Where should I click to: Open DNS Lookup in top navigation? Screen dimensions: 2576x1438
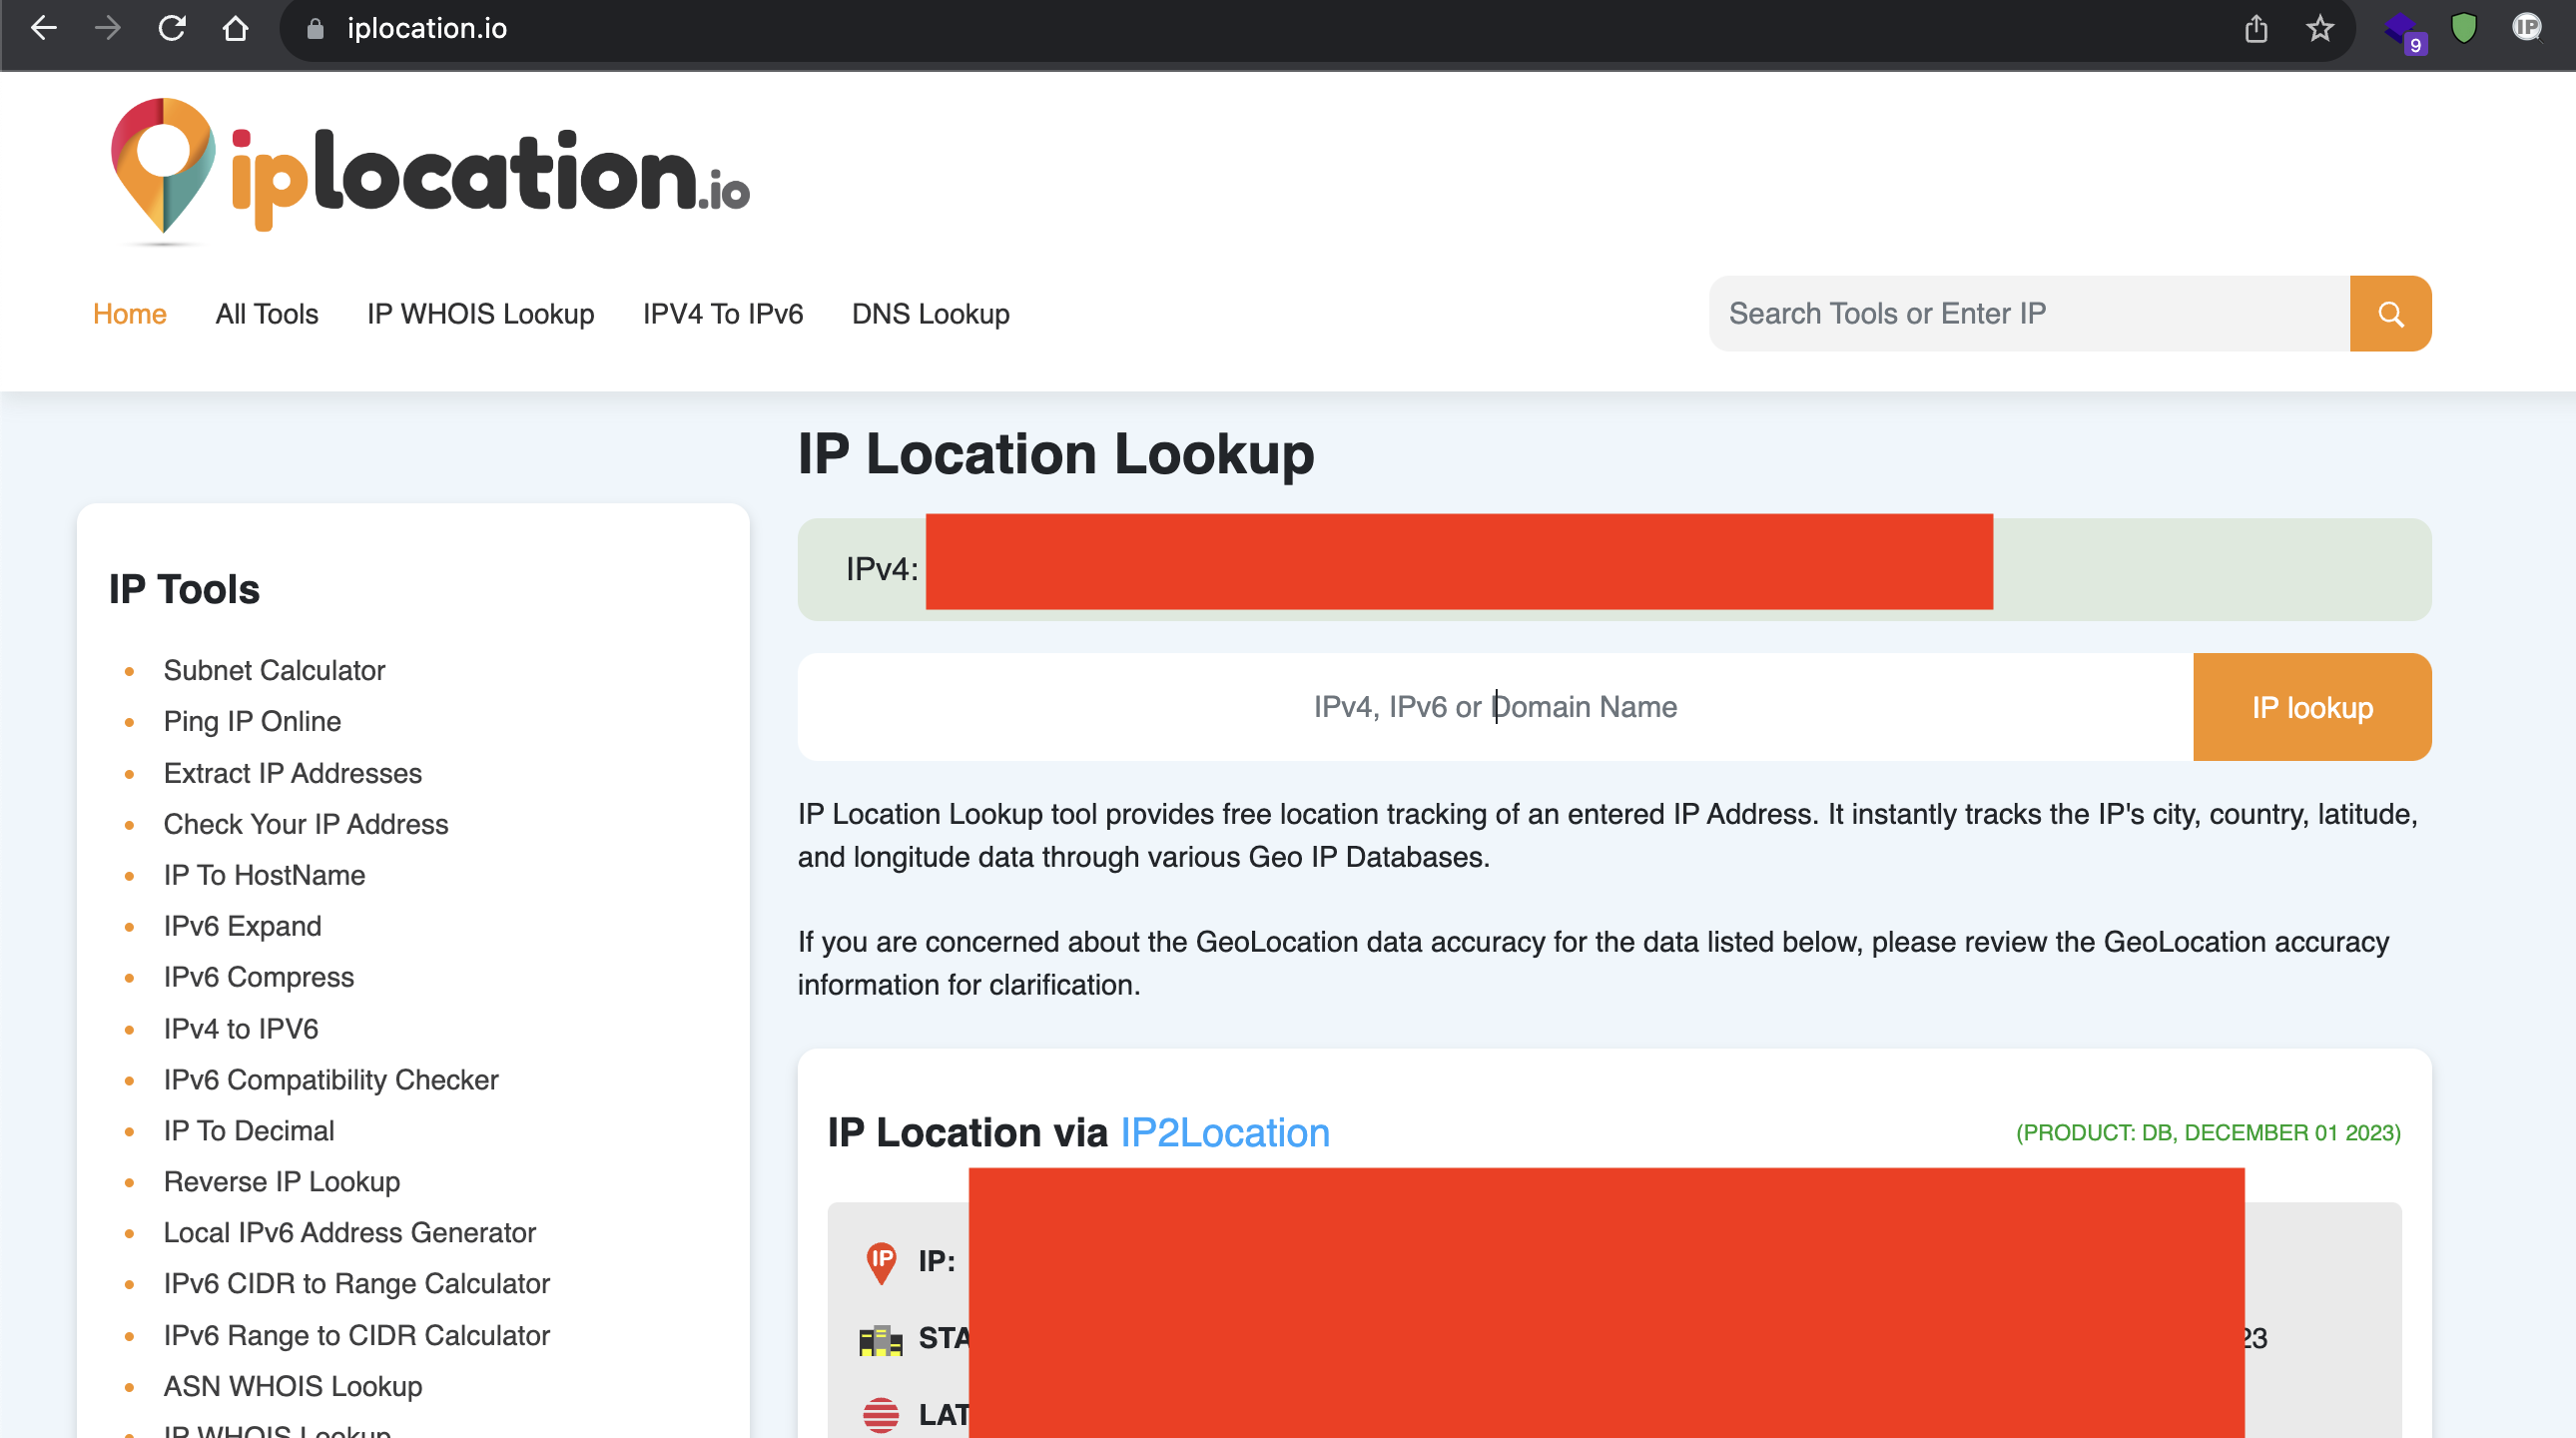tap(931, 314)
